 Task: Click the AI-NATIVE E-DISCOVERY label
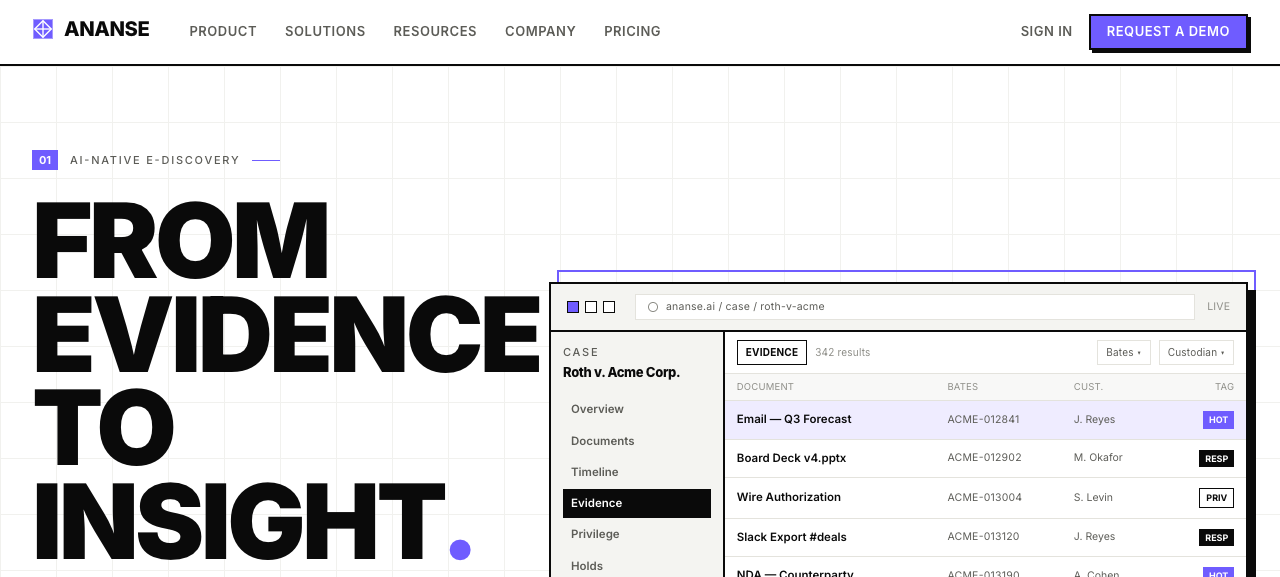pos(155,160)
